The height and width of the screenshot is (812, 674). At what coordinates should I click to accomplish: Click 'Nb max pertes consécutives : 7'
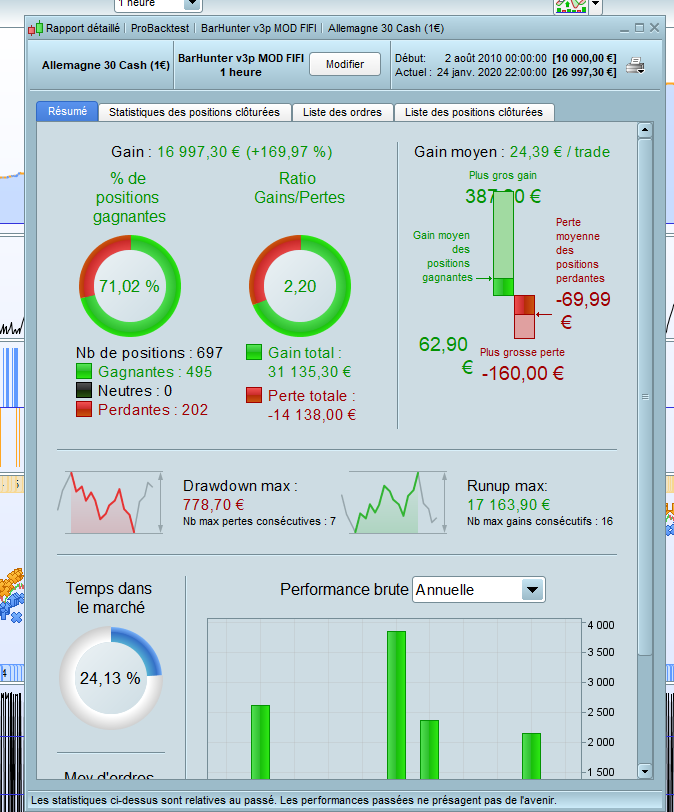[259, 521]
